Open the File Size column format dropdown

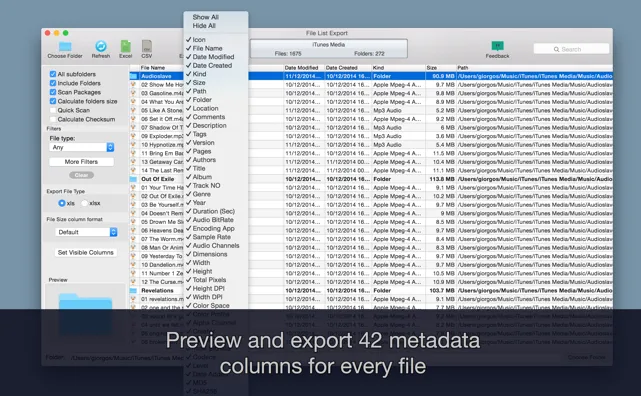coord(86,232)
